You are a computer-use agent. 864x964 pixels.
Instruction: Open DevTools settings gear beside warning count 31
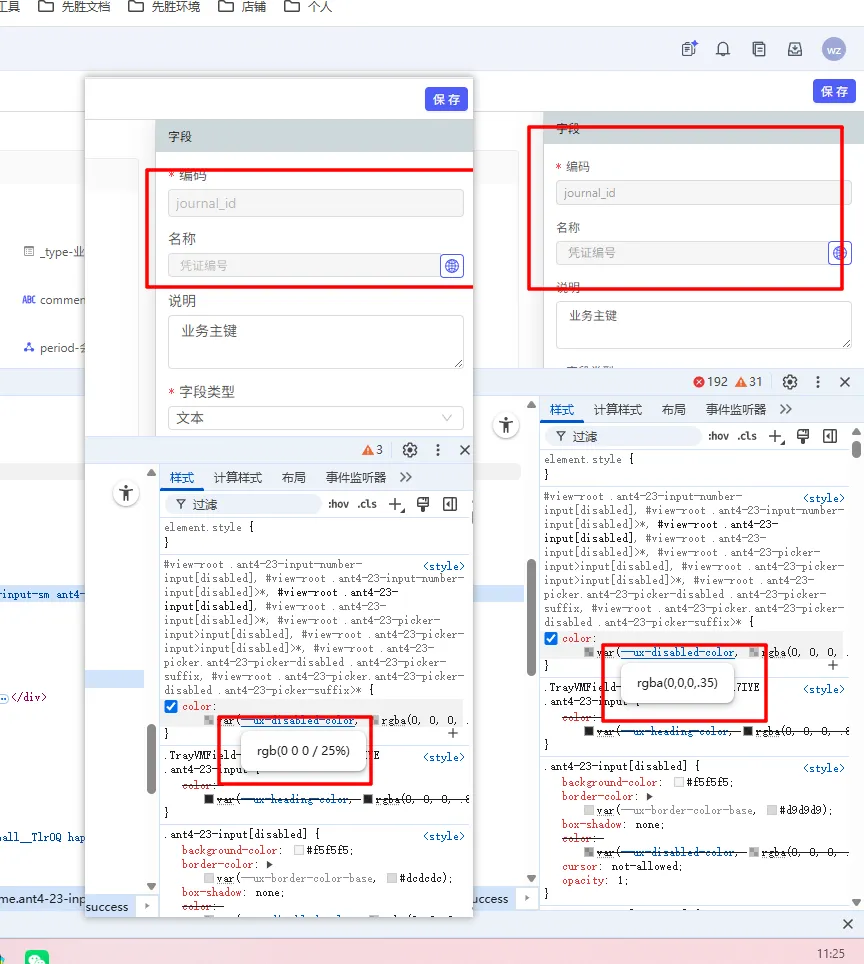tap(790, 382)
